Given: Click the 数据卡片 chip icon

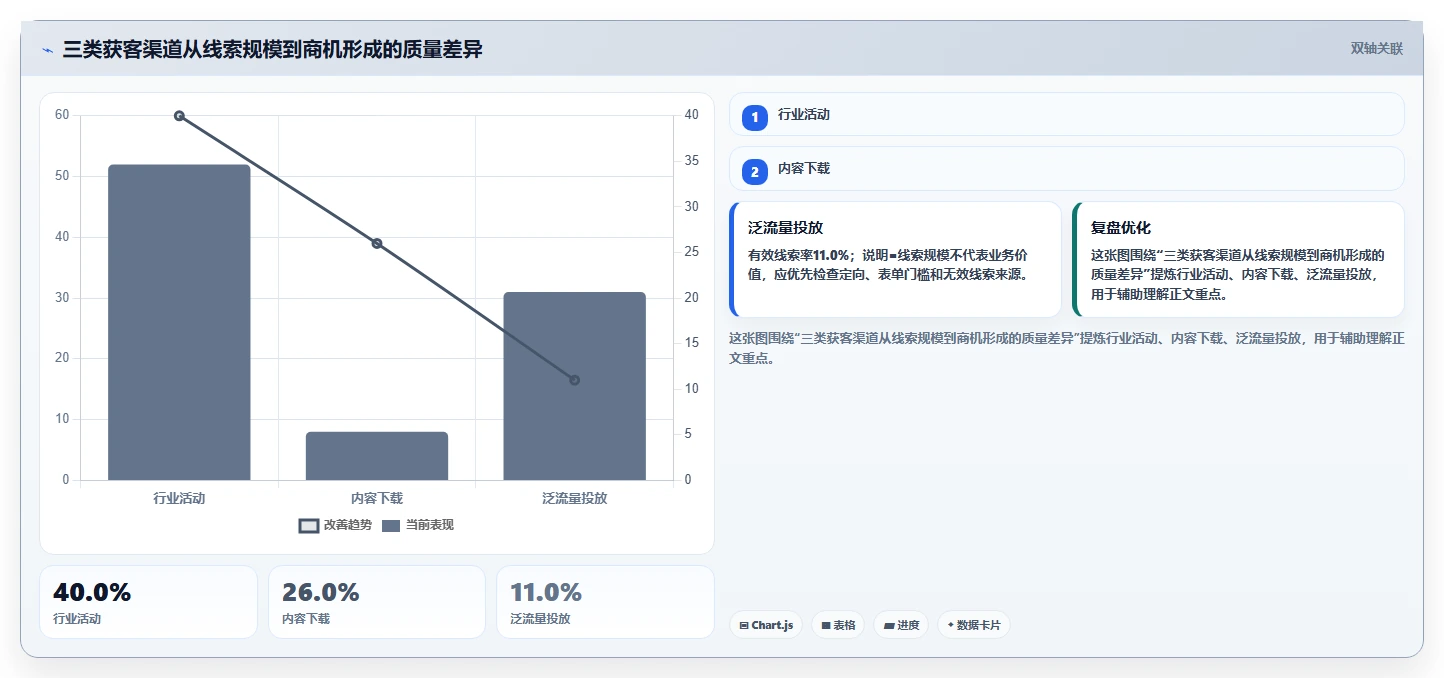Looking at the screenshot, I should pyautogui.click(x=951, y=626).
